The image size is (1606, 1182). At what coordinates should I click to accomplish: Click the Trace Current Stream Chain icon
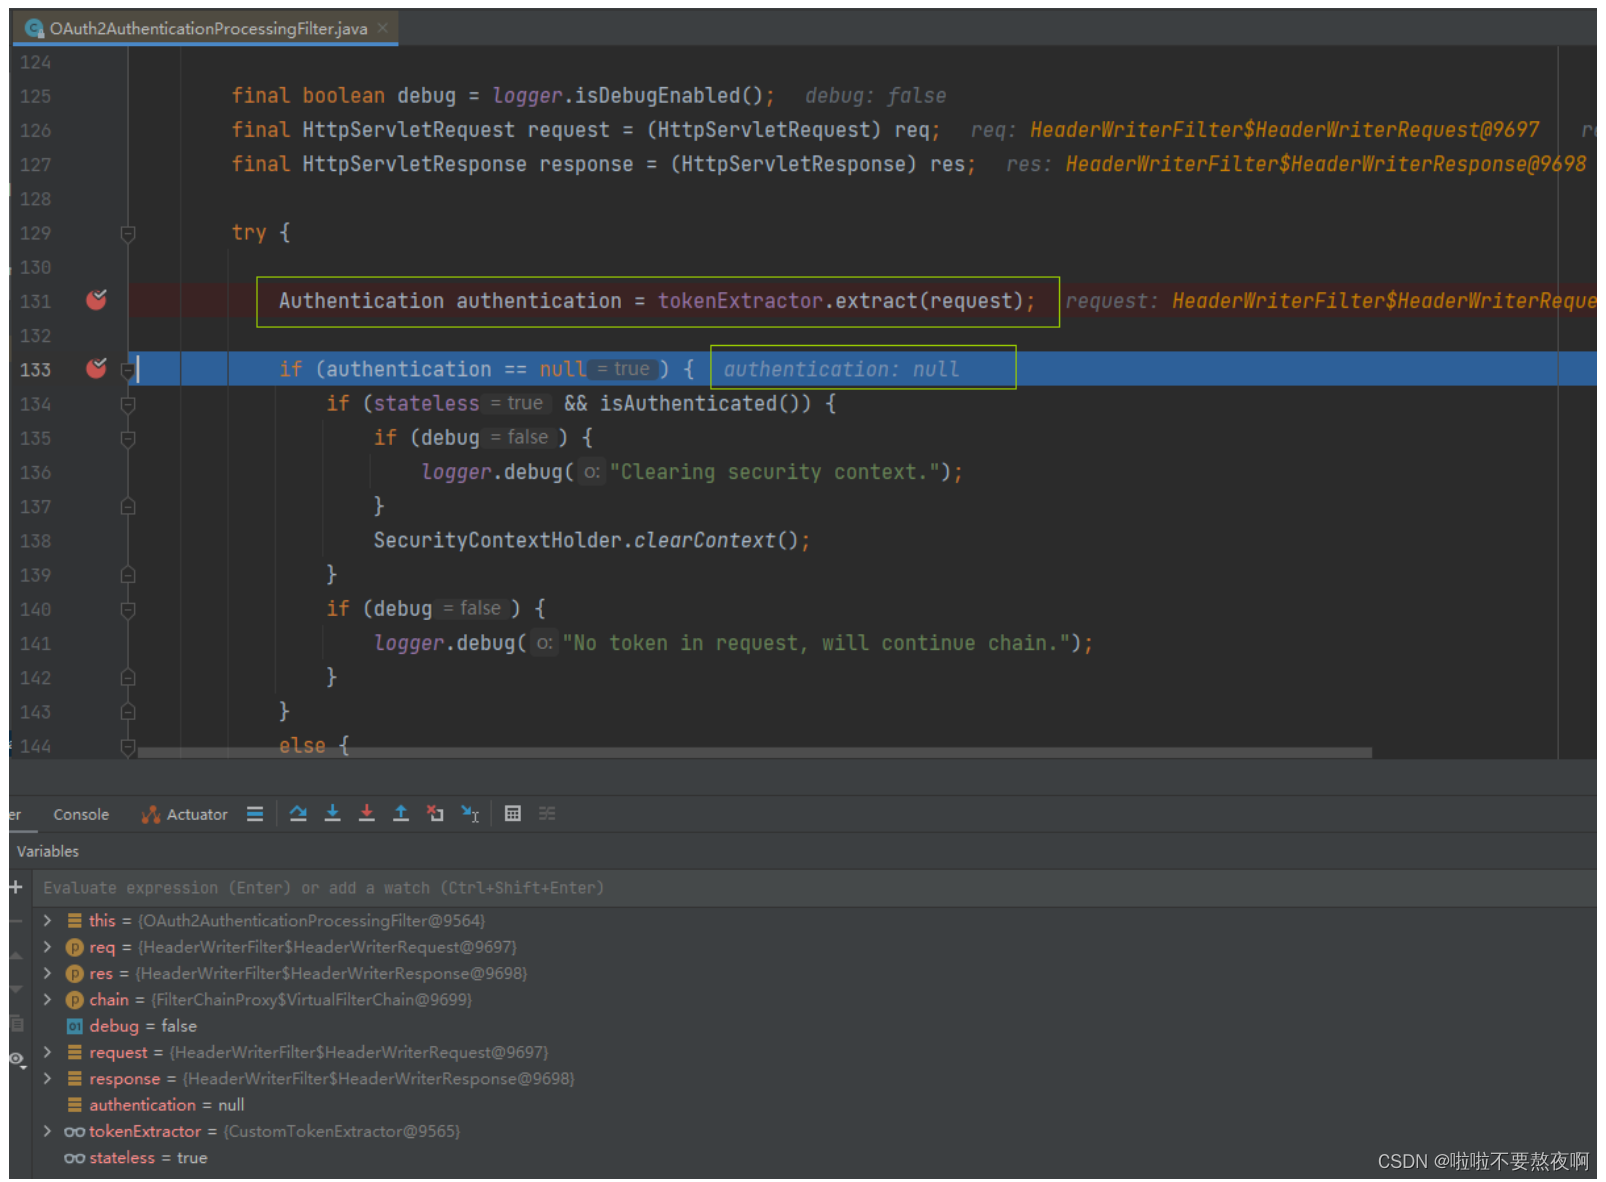point(547,814)
